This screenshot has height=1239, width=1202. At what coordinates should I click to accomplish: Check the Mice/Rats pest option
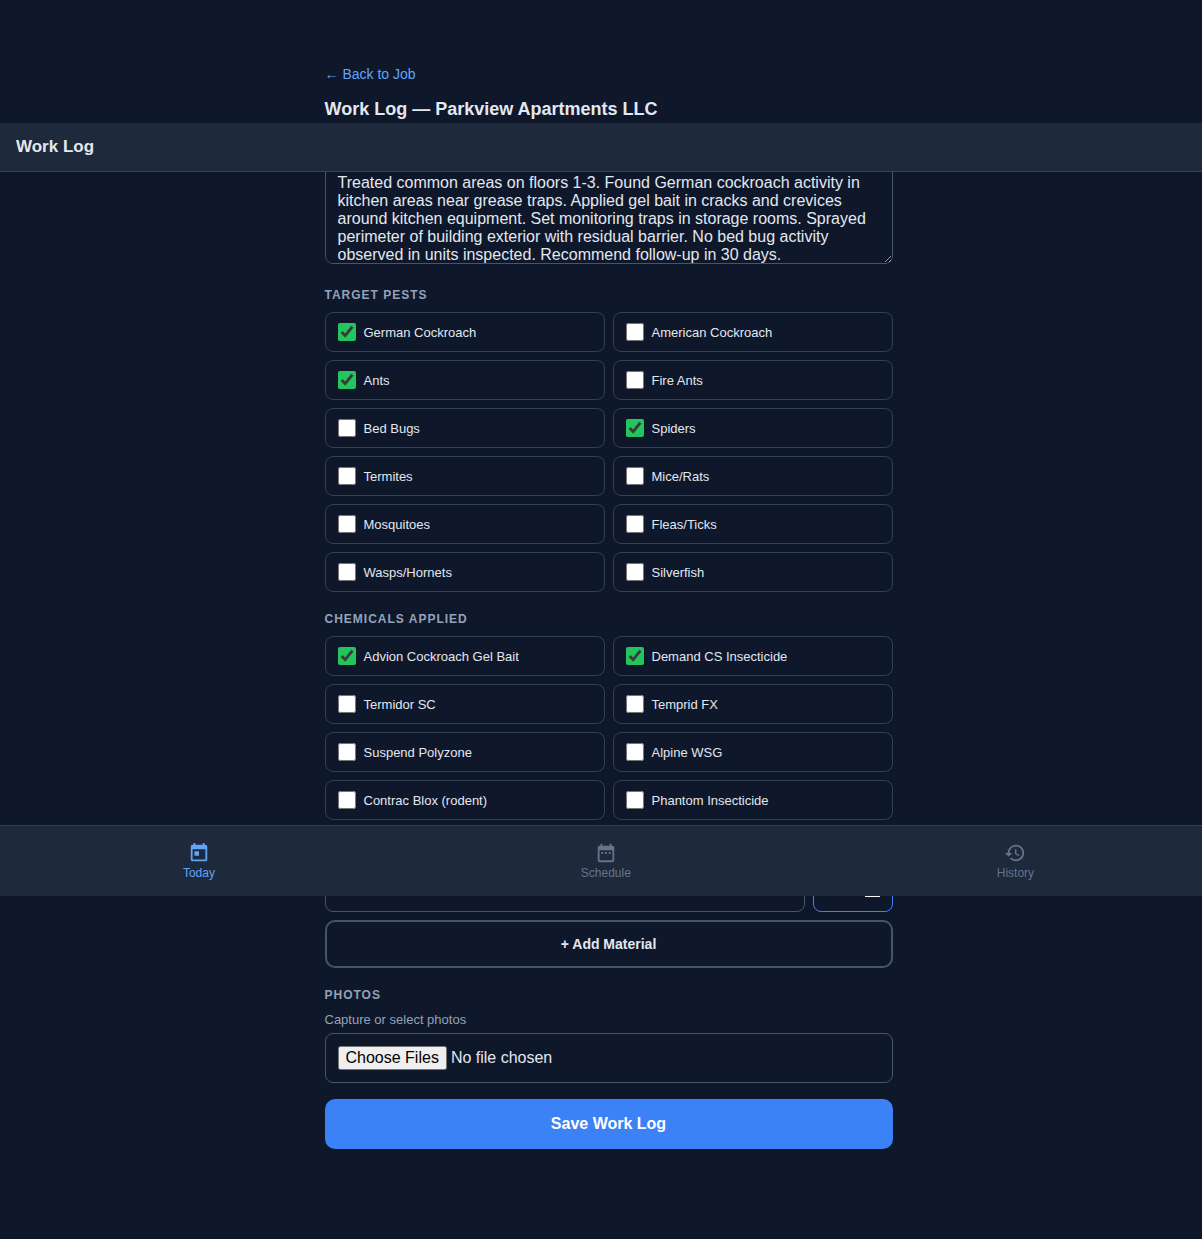pyautogui.click(x=635, y=476)
